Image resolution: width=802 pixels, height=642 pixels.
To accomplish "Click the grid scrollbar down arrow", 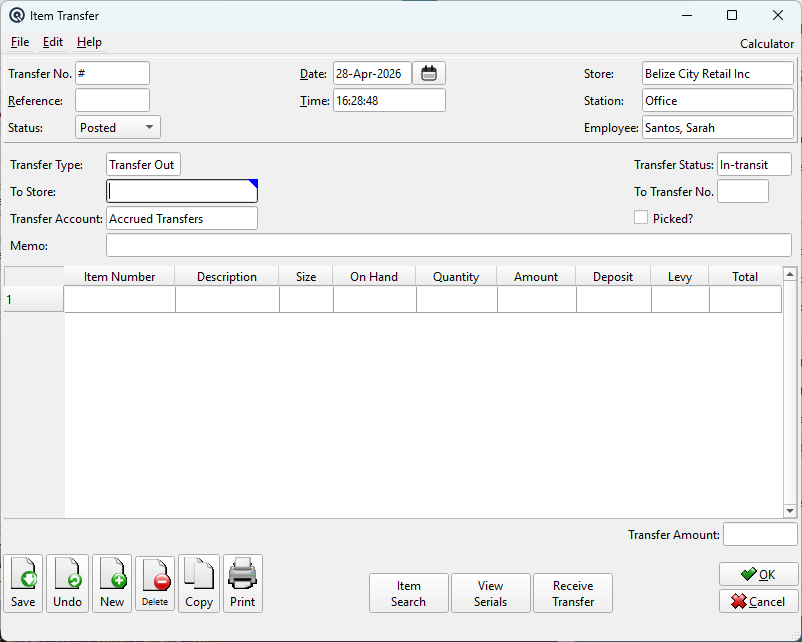I will pyautogui.click(x=790, y=511).
